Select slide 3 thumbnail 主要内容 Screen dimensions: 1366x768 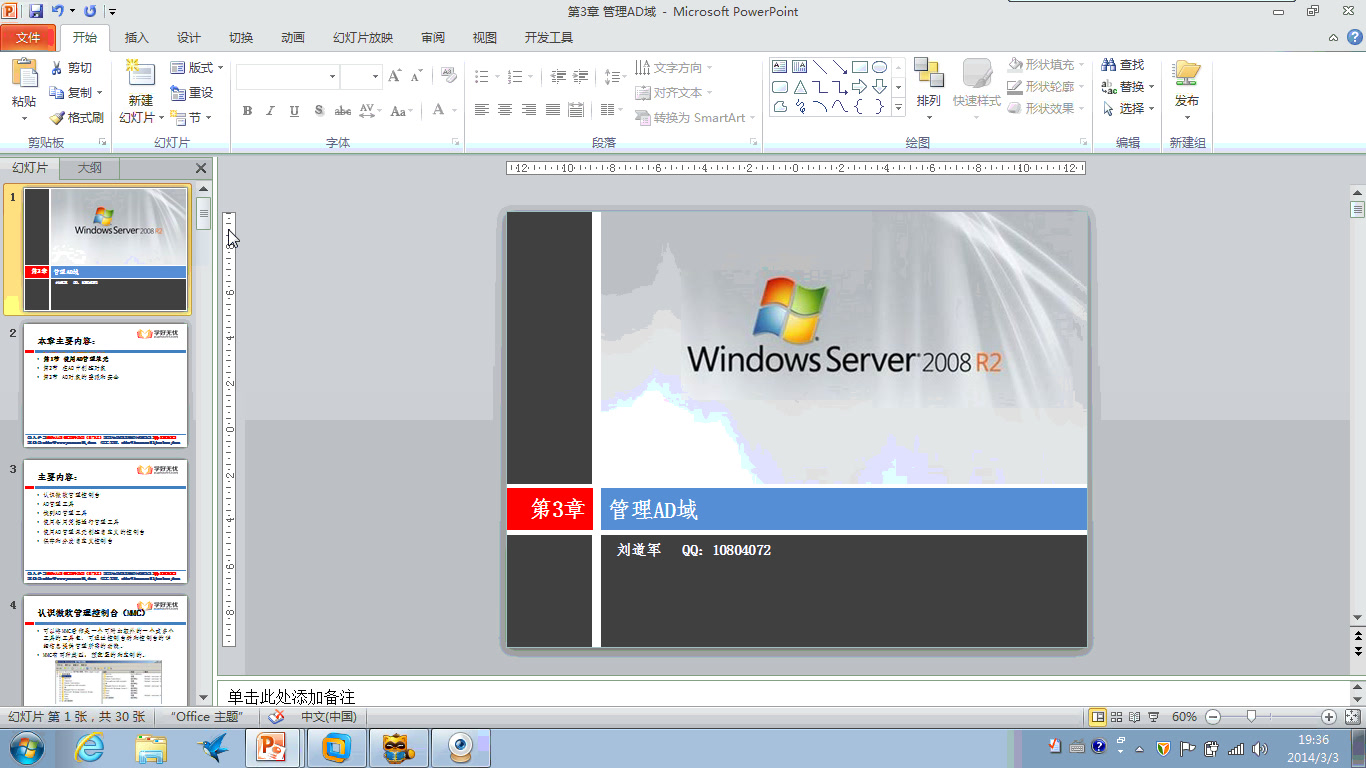pos(106,521)
